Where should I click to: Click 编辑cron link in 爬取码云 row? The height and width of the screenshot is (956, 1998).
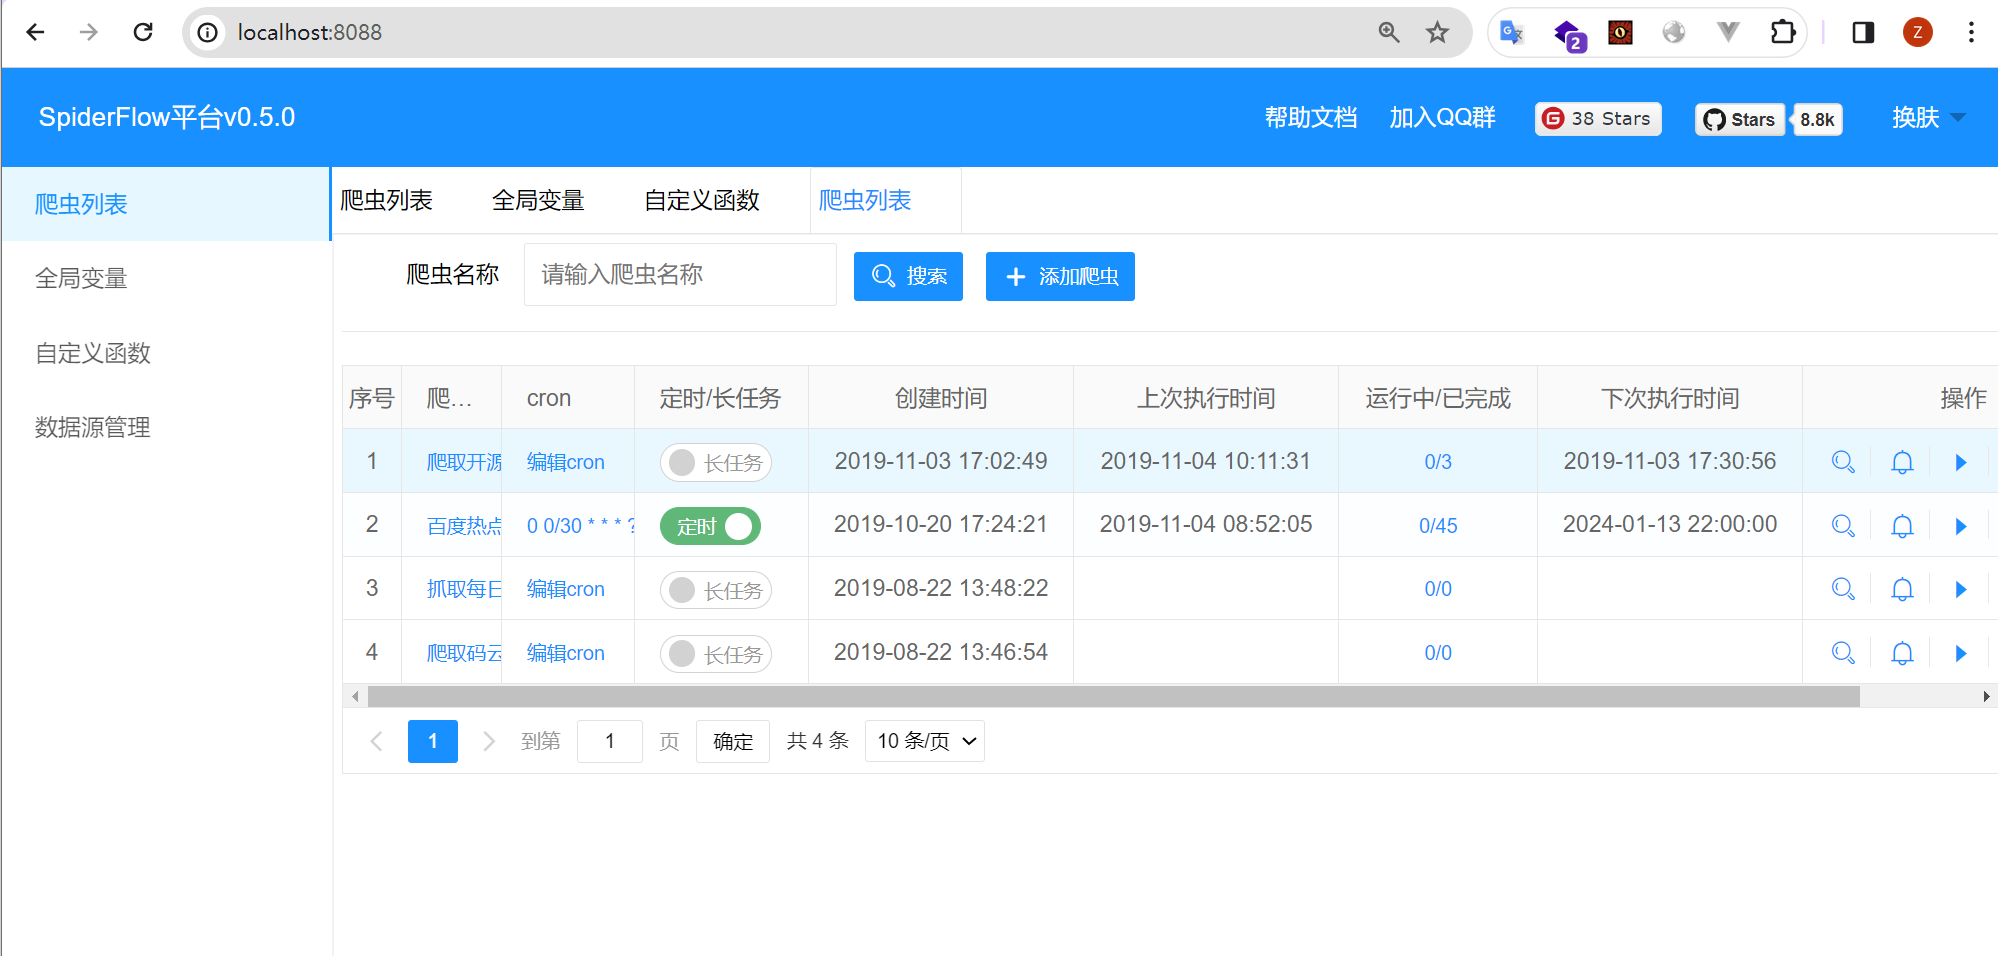coord(566,653)
